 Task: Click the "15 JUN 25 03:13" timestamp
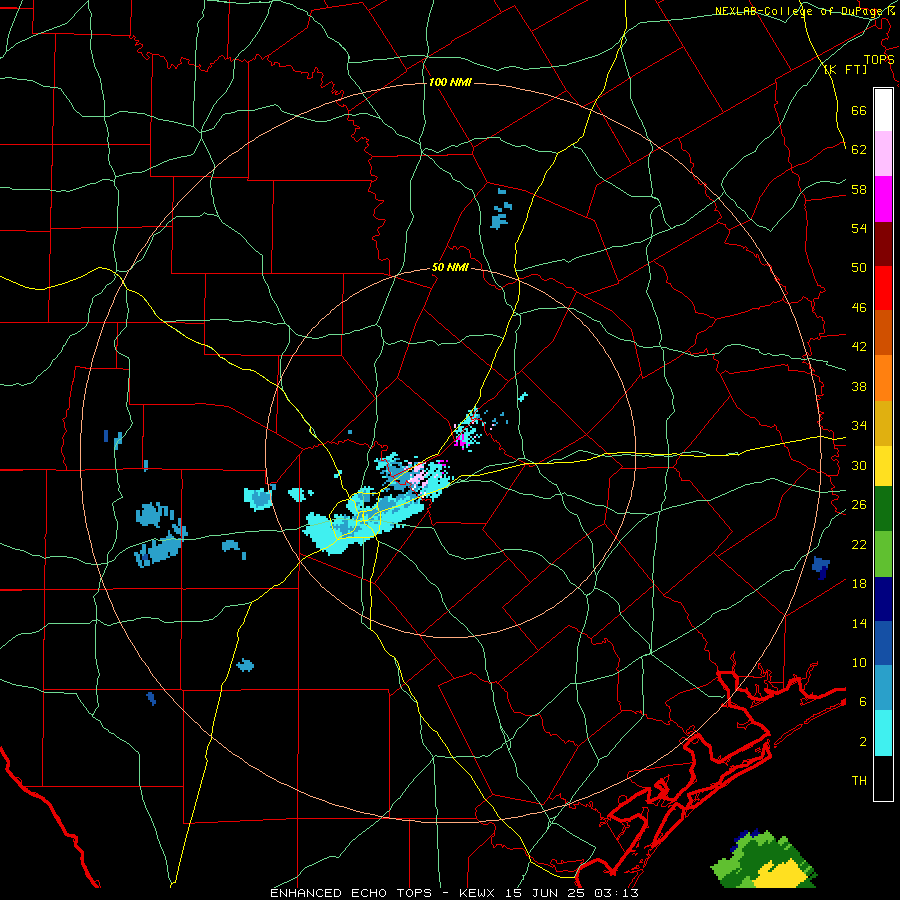[572, 893]
